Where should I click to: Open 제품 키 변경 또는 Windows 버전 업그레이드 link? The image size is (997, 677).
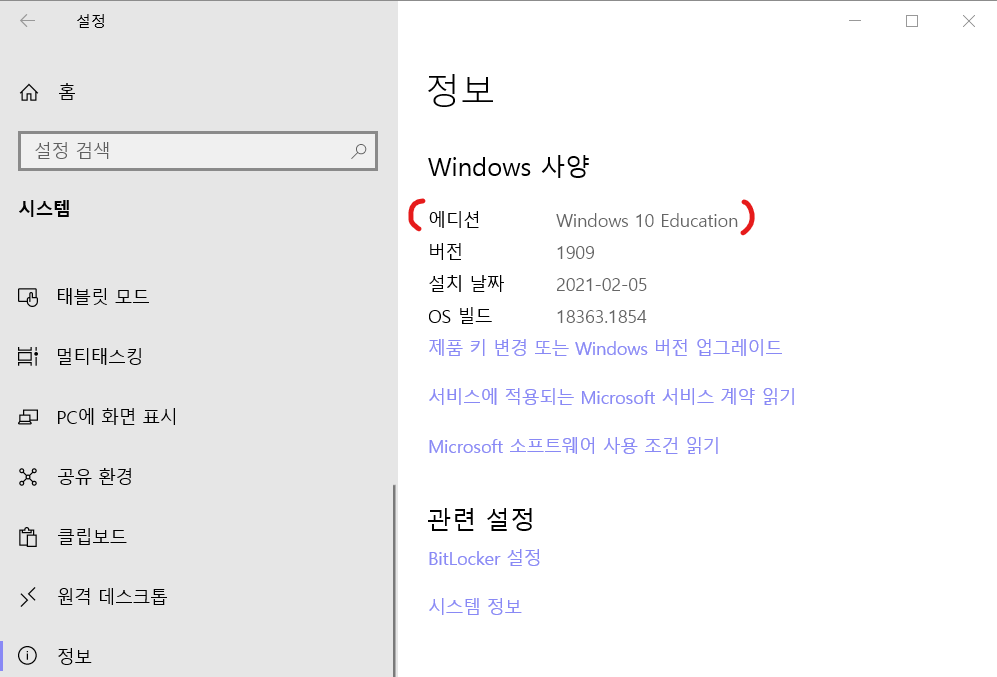click(605, 348)
